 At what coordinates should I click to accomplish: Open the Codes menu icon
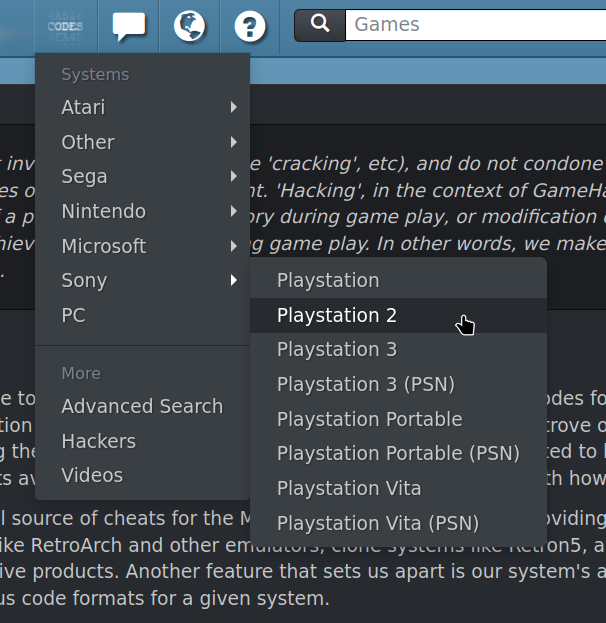coord(66,26)
